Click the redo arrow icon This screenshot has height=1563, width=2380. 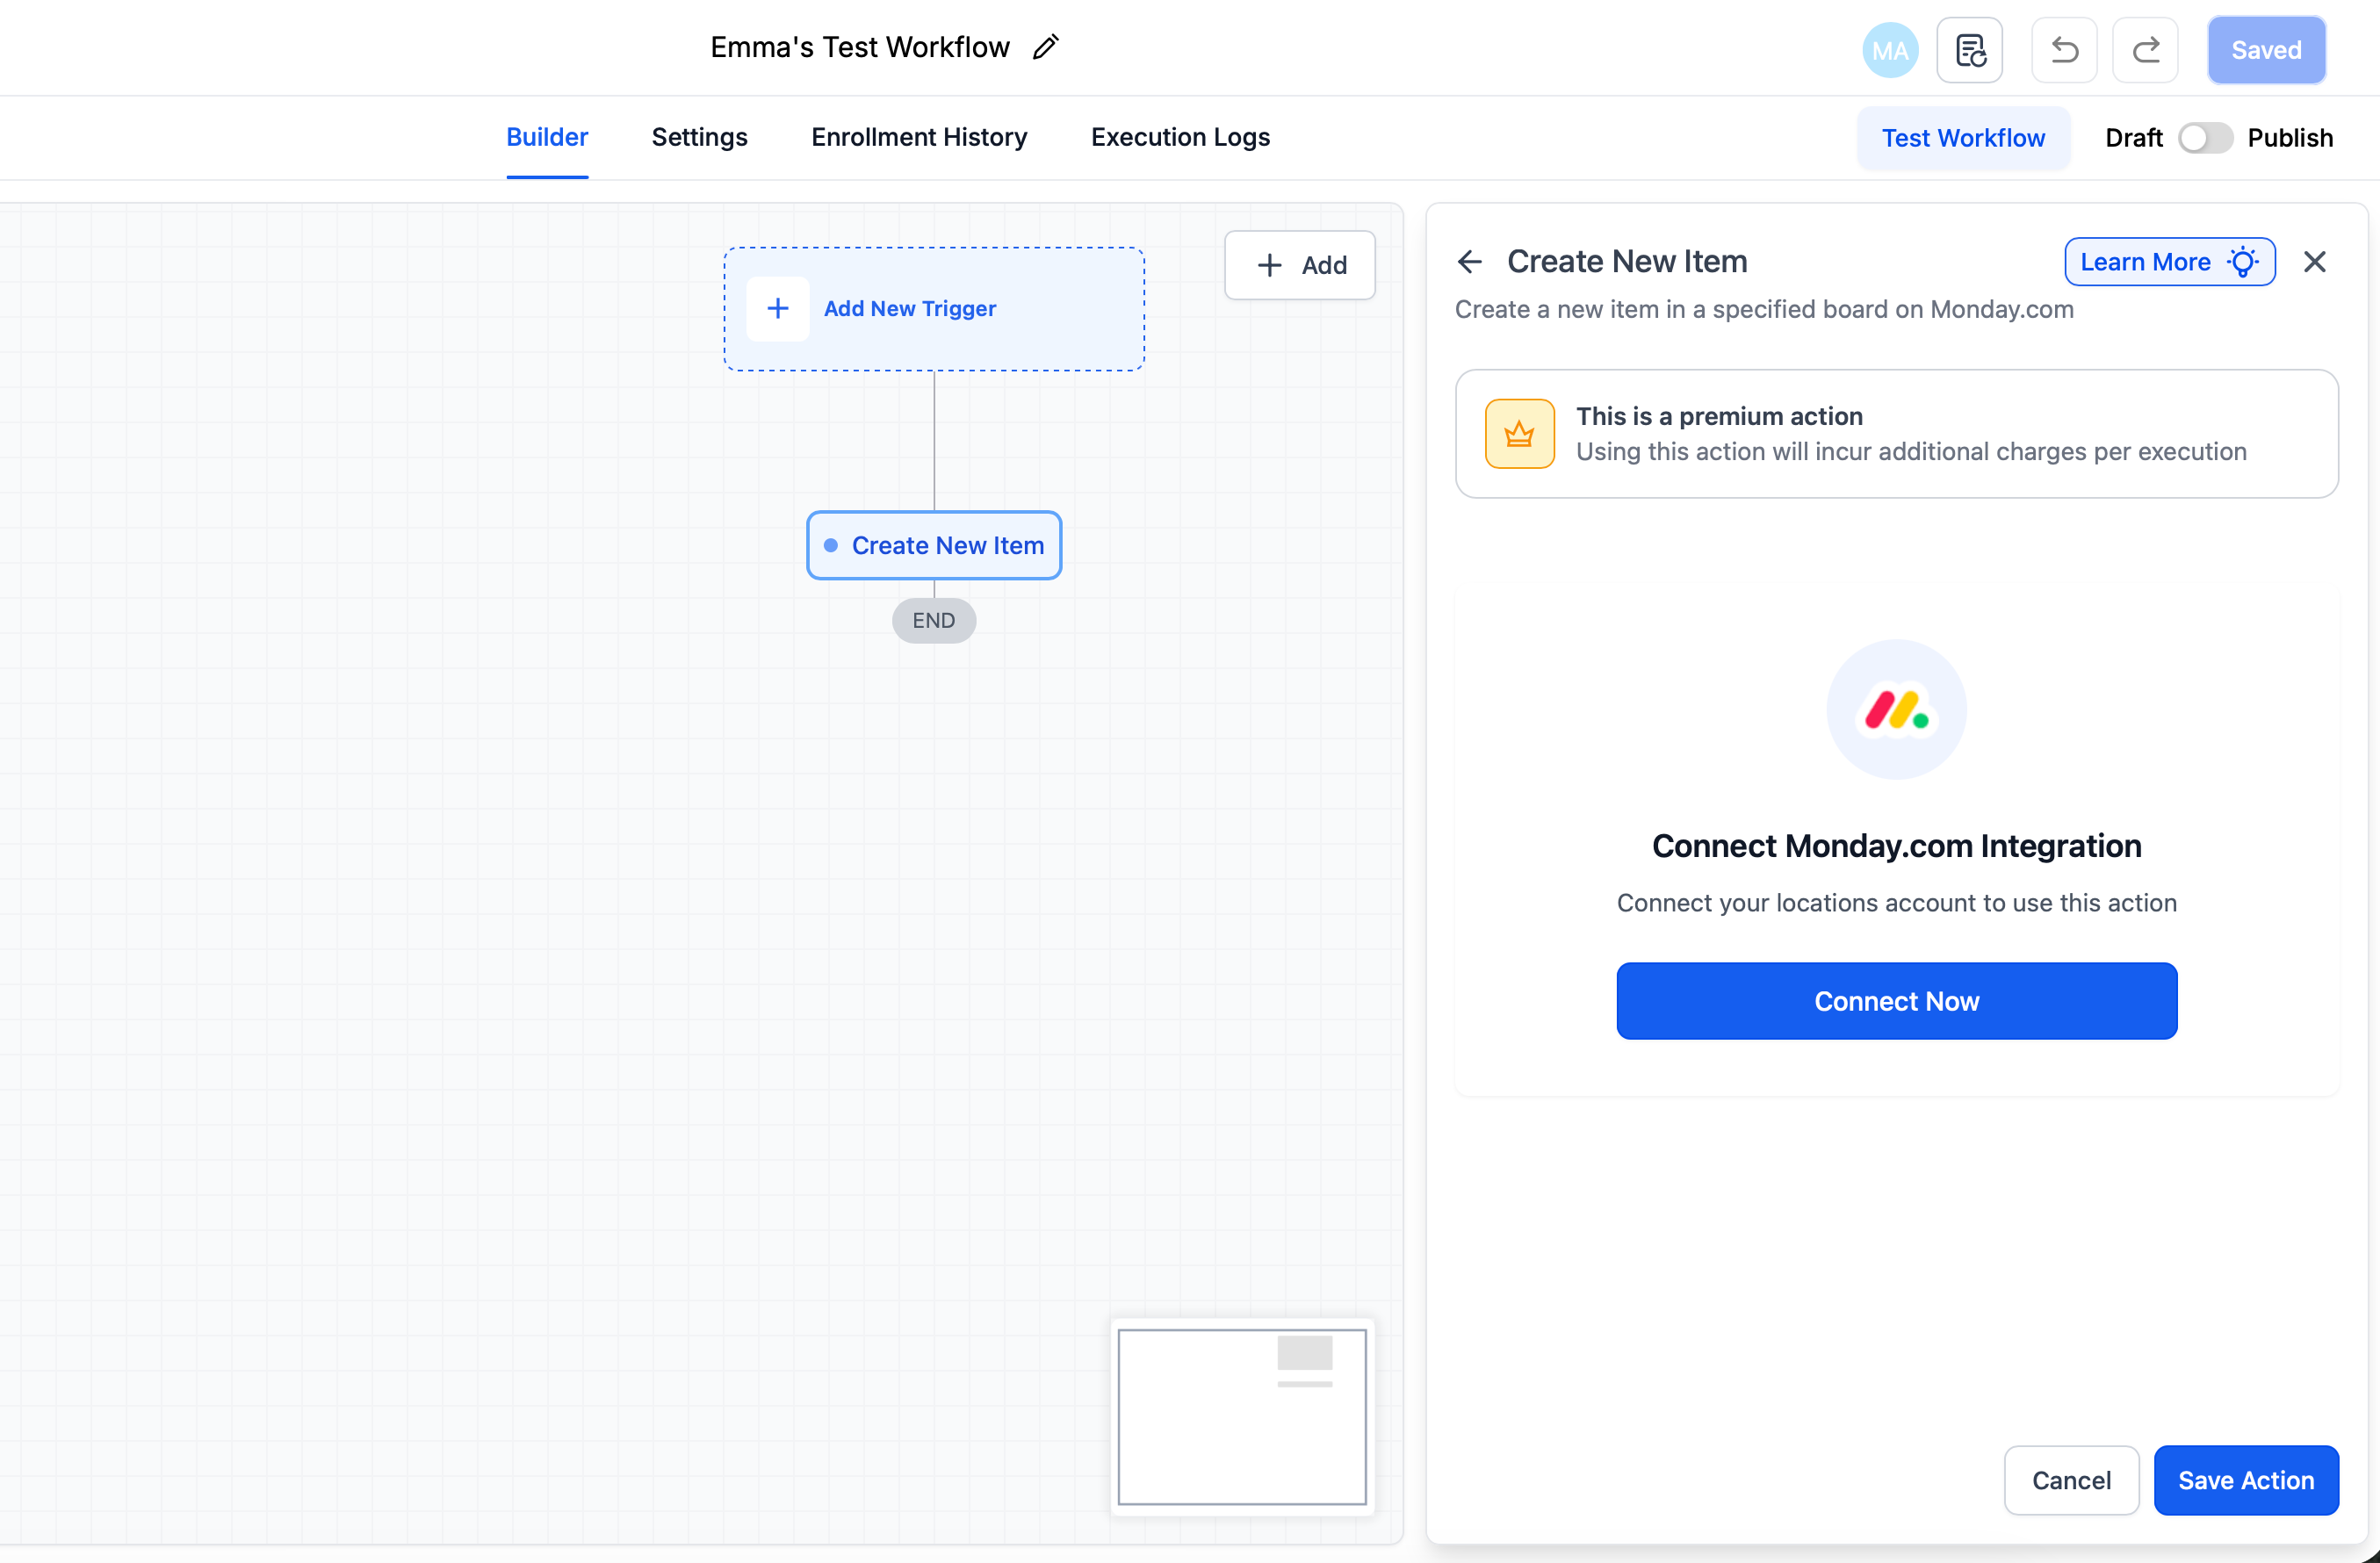point(2145,50)
